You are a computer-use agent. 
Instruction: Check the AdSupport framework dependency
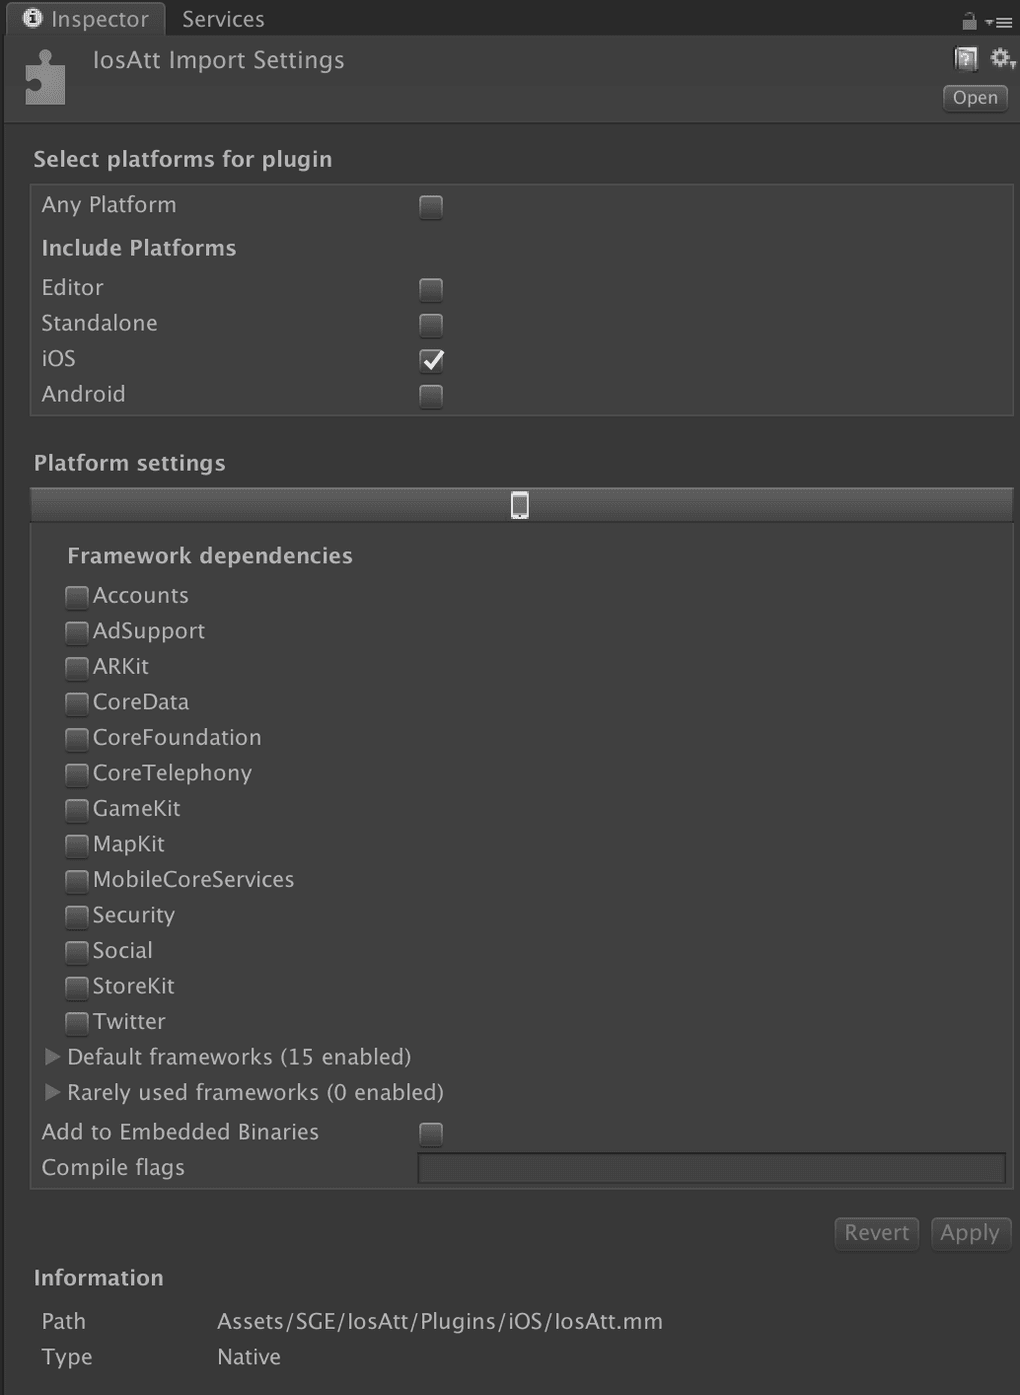pos(77,632)
